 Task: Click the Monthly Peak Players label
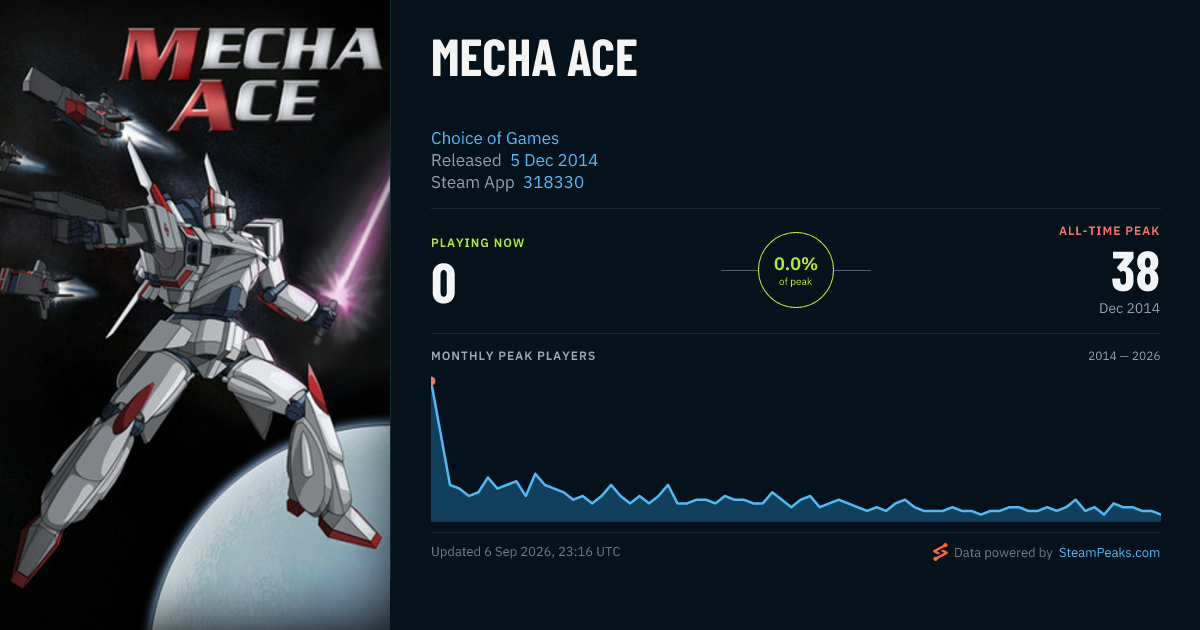(513, 356)
